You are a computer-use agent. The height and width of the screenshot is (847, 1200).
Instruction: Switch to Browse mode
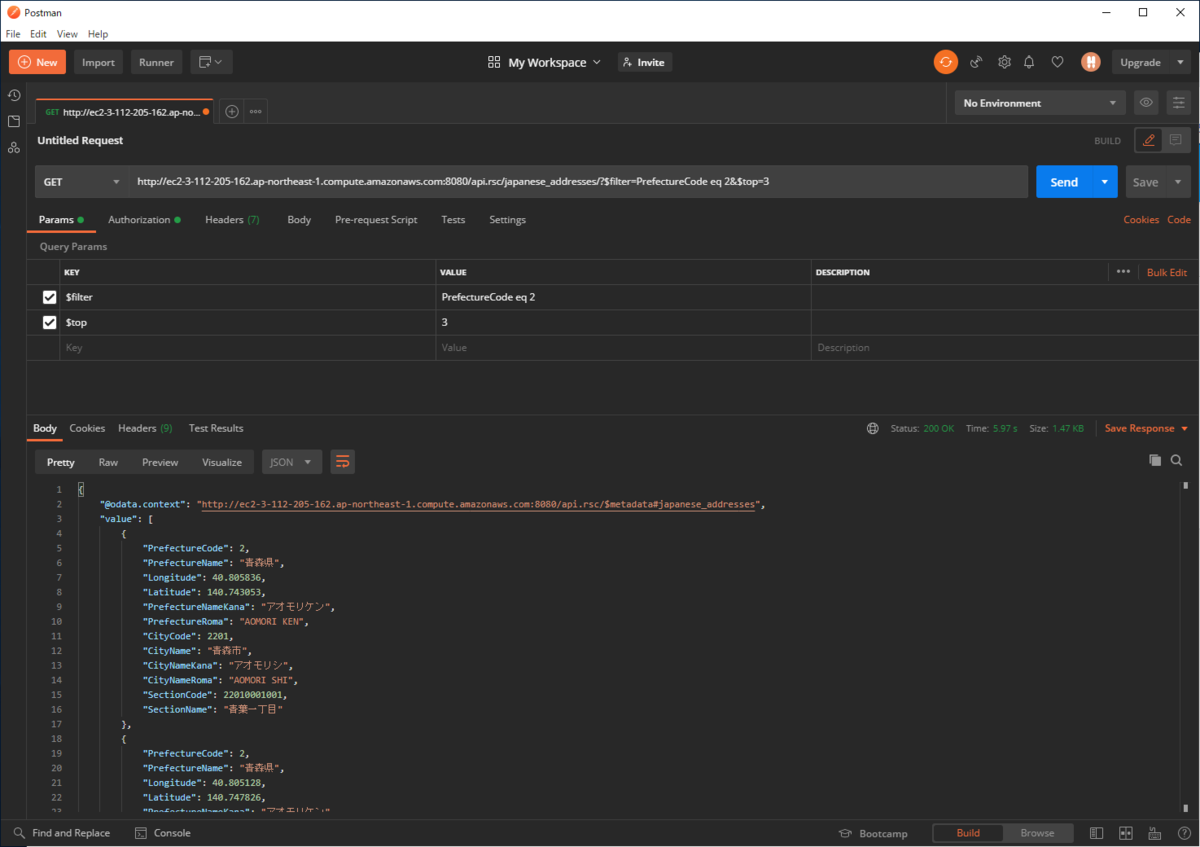click(1037, 833)
